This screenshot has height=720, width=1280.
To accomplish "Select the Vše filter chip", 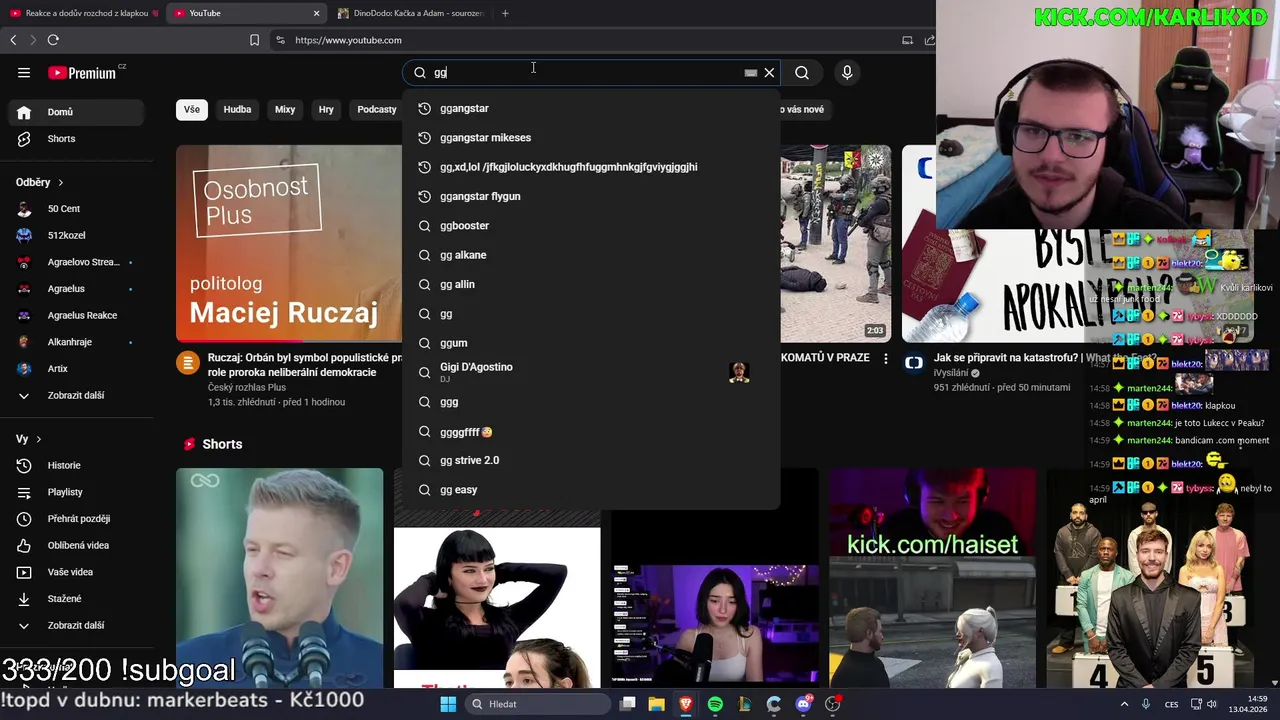I will pyautogui.click(x=191, y=109).
